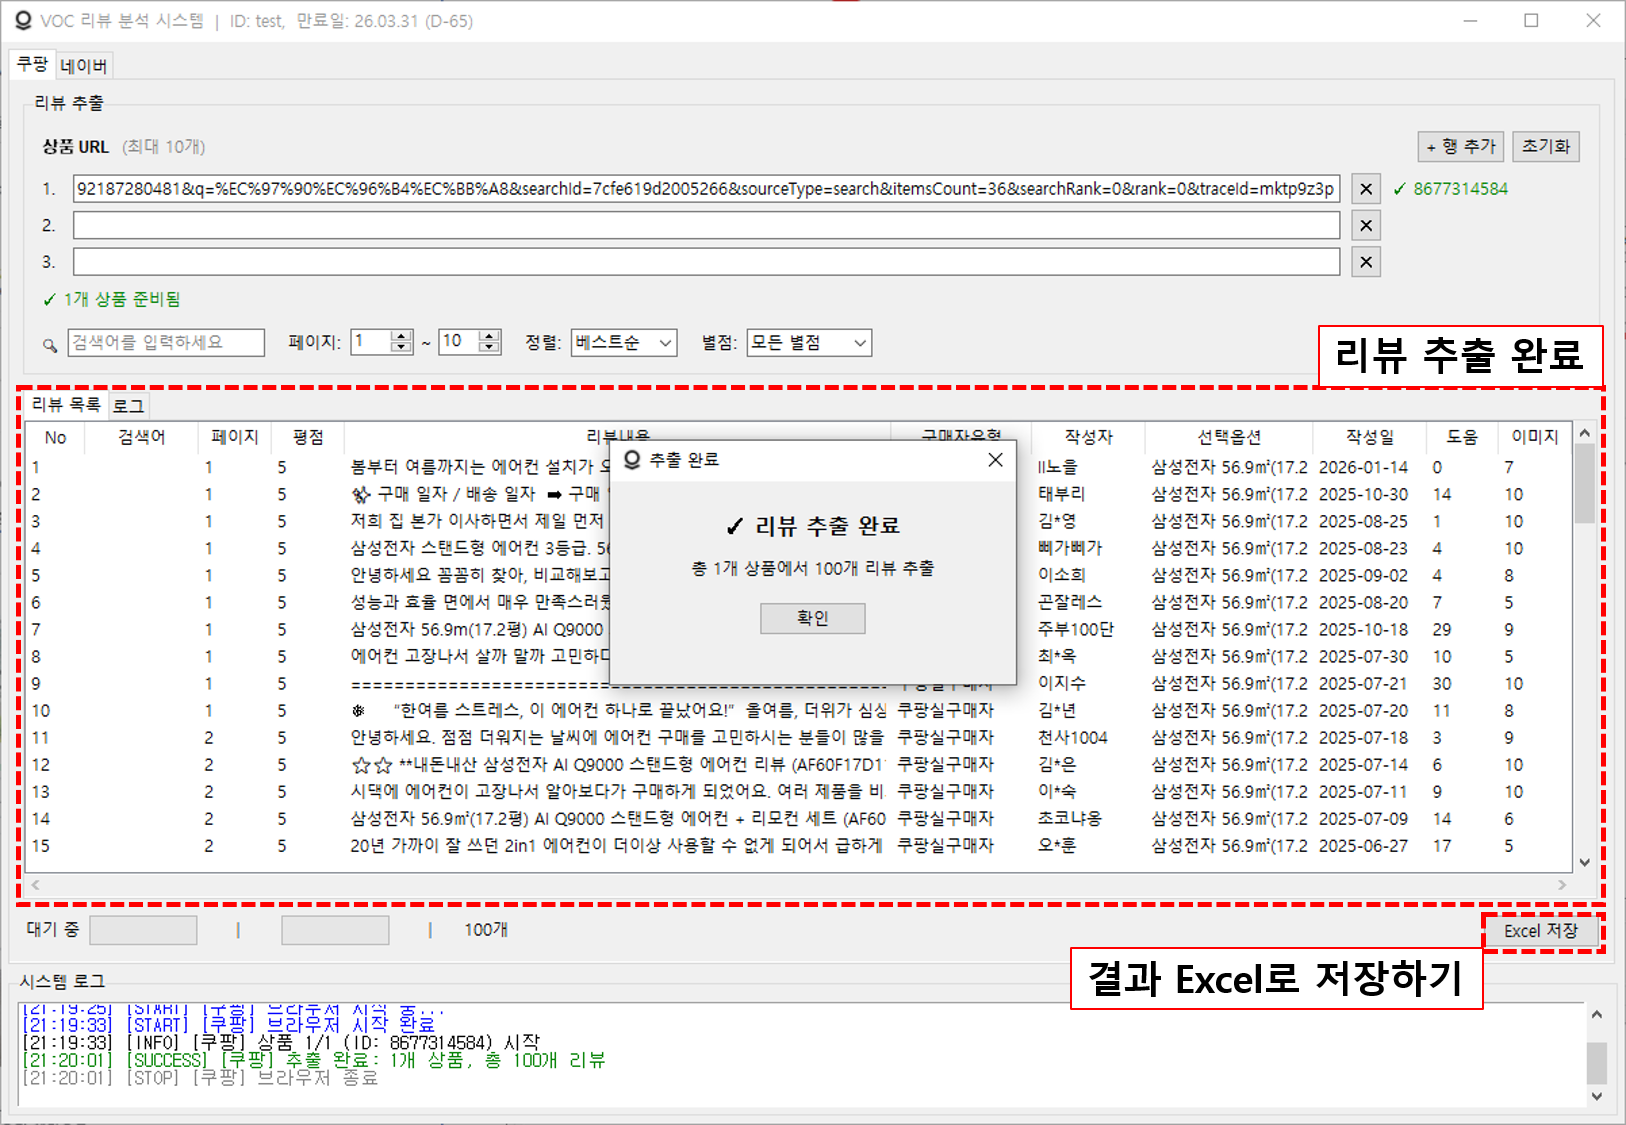1626x1125 pixels.
Task: Sort the table by 작성일 column header
Action: tap(1369, 437)
